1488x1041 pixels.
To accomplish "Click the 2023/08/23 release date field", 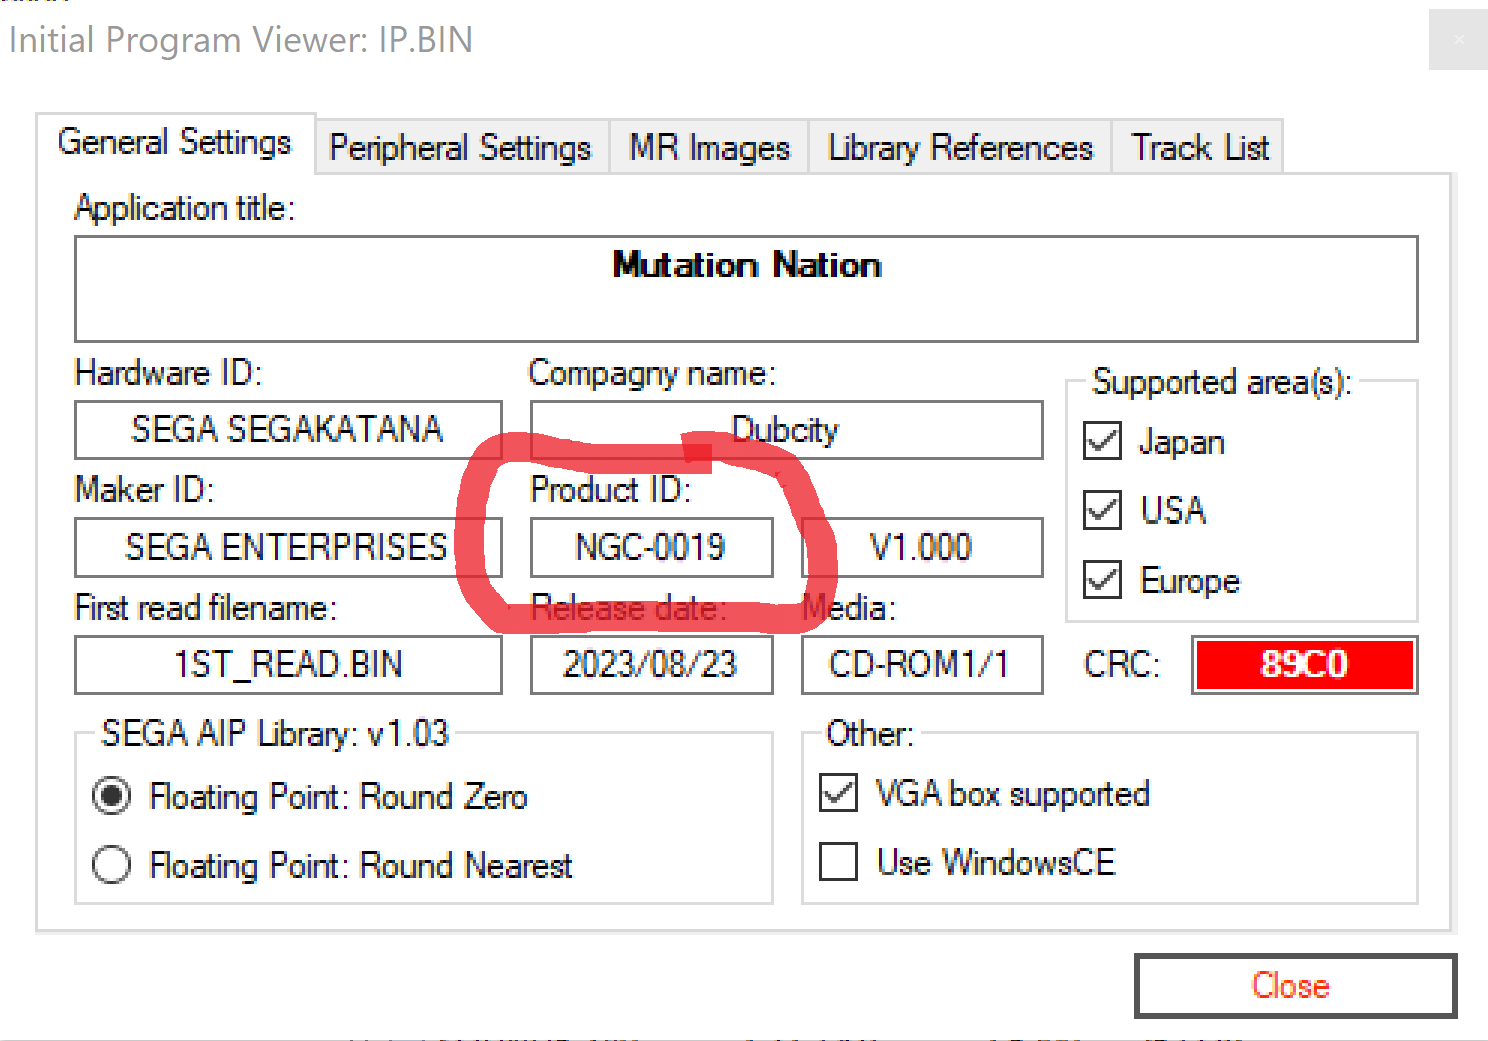I will point(651,665).
